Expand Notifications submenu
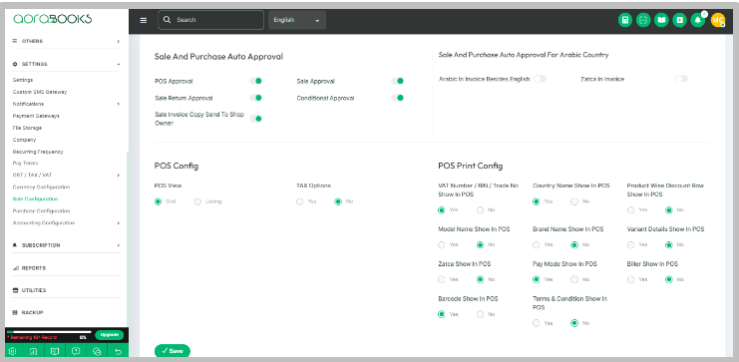739x362 pixels. point(66,104)
